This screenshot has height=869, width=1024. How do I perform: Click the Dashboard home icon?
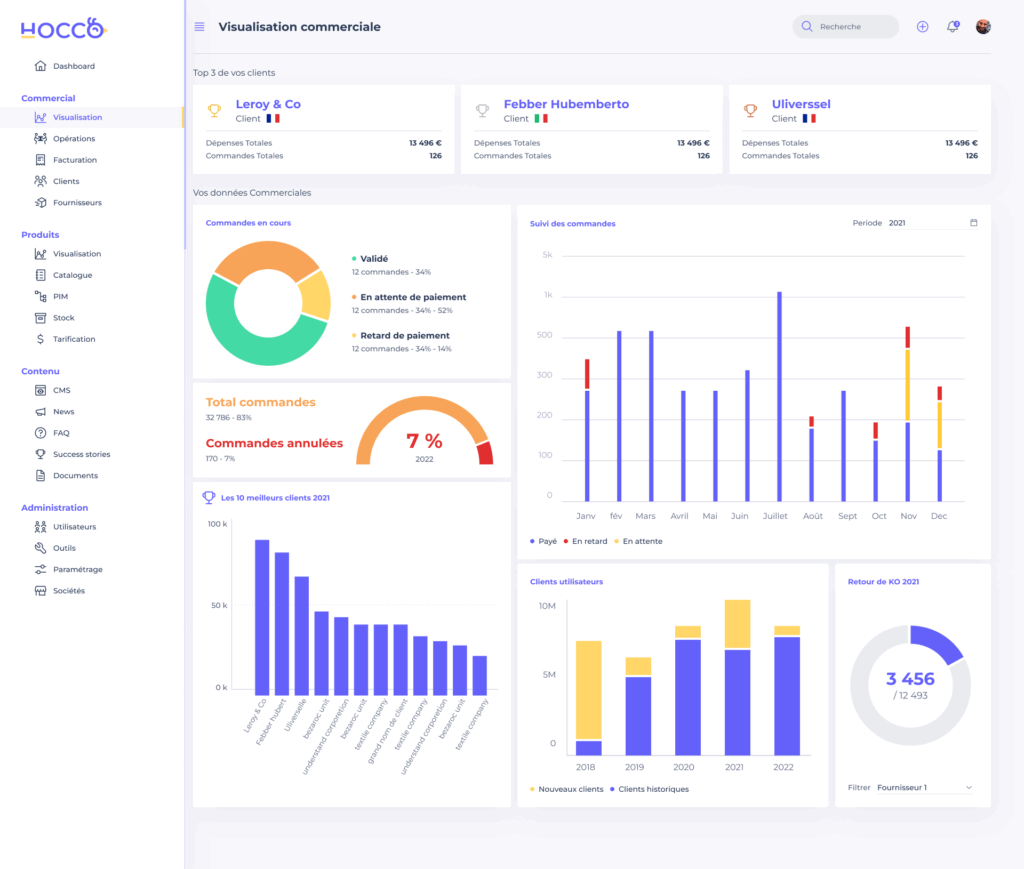click(x=40, y=66)
